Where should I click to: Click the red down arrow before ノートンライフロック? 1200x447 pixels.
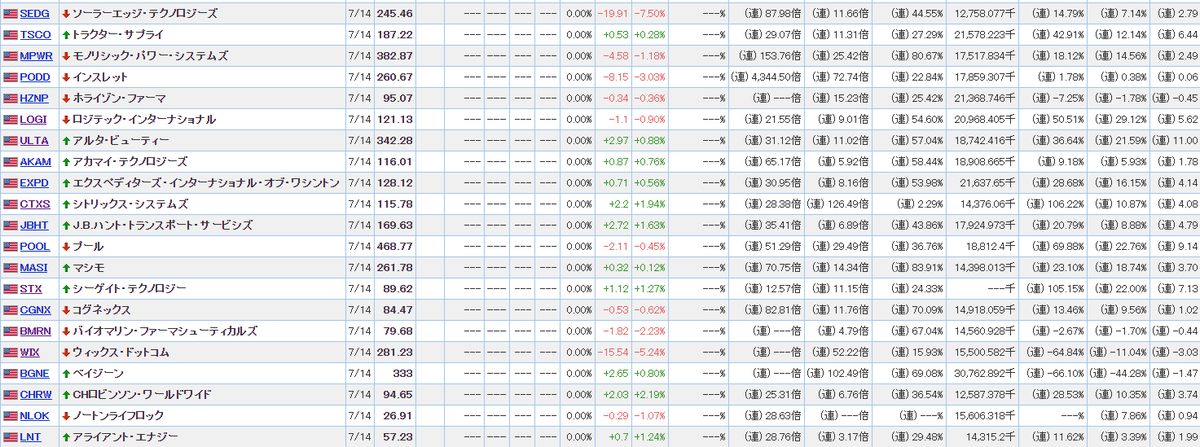point(66,415)
